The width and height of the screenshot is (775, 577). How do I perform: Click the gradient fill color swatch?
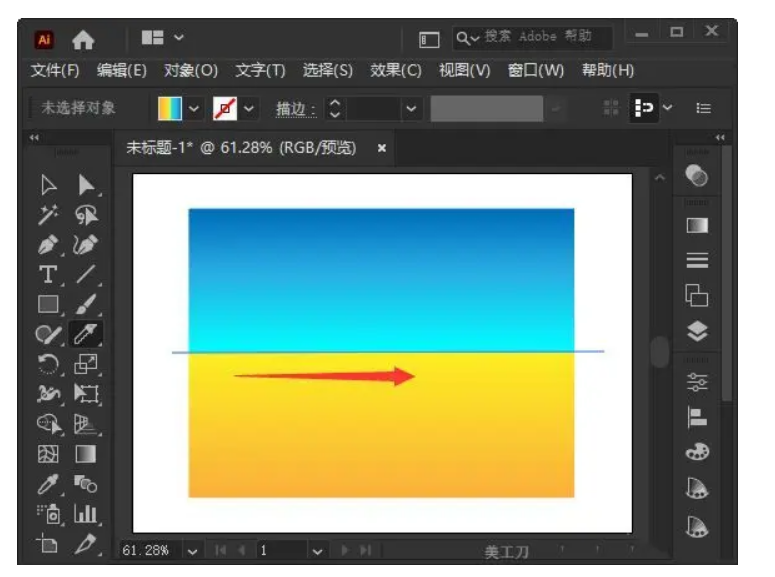pyautogui.click(x=170, y=108)
